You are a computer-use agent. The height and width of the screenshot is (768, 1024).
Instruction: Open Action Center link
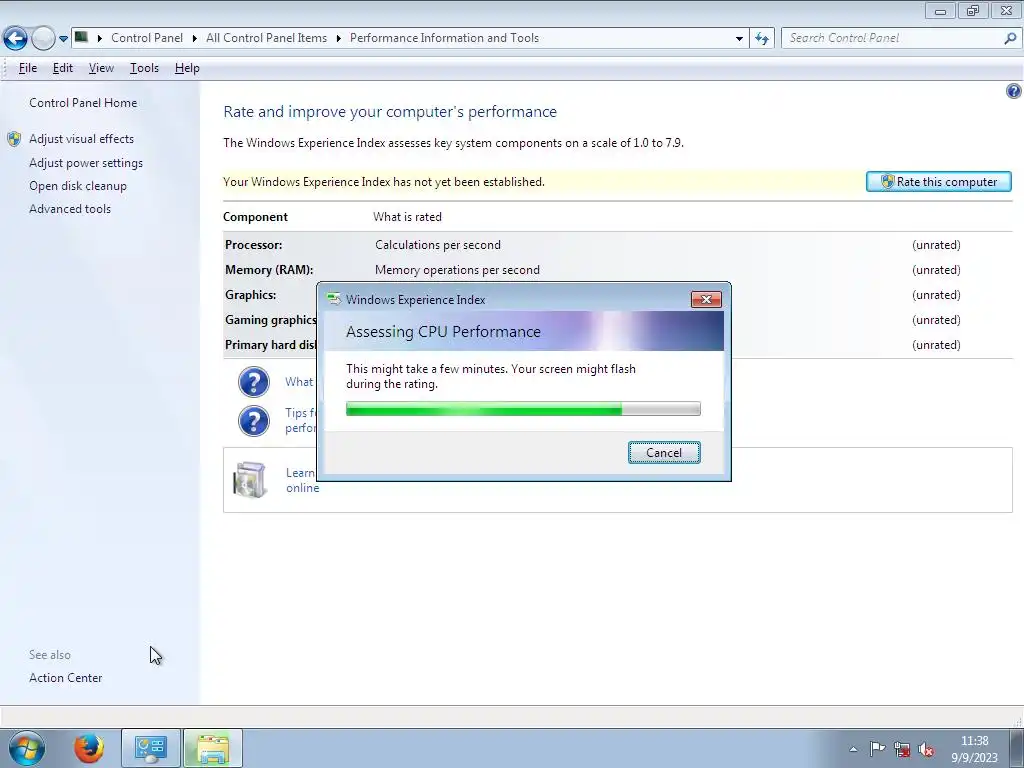tap(65, 677)
